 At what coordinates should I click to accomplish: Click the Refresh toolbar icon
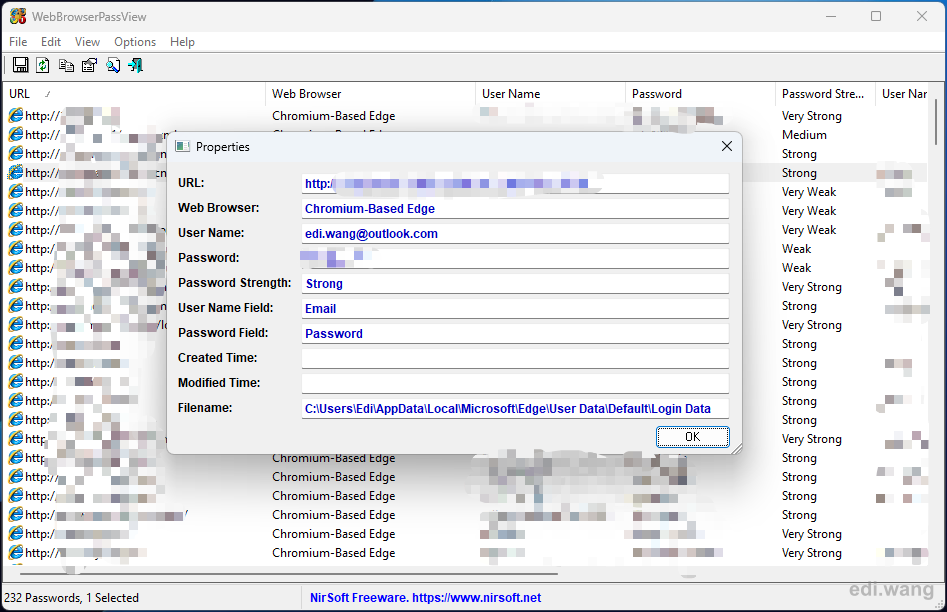(x=43, y=65)
